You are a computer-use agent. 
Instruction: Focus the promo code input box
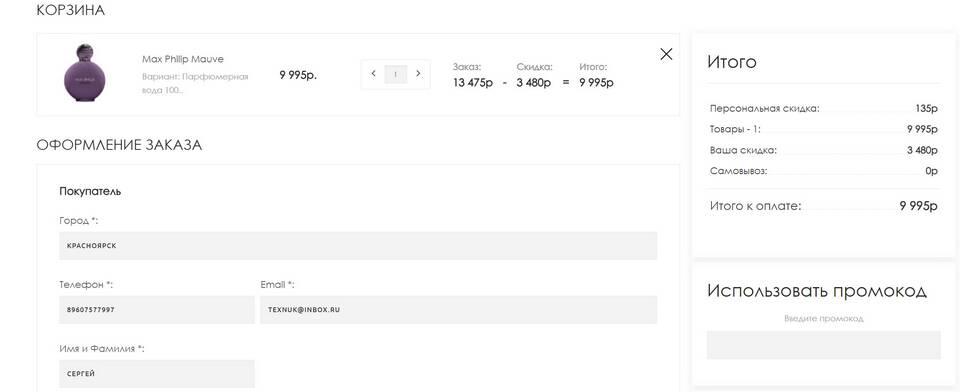823,345
